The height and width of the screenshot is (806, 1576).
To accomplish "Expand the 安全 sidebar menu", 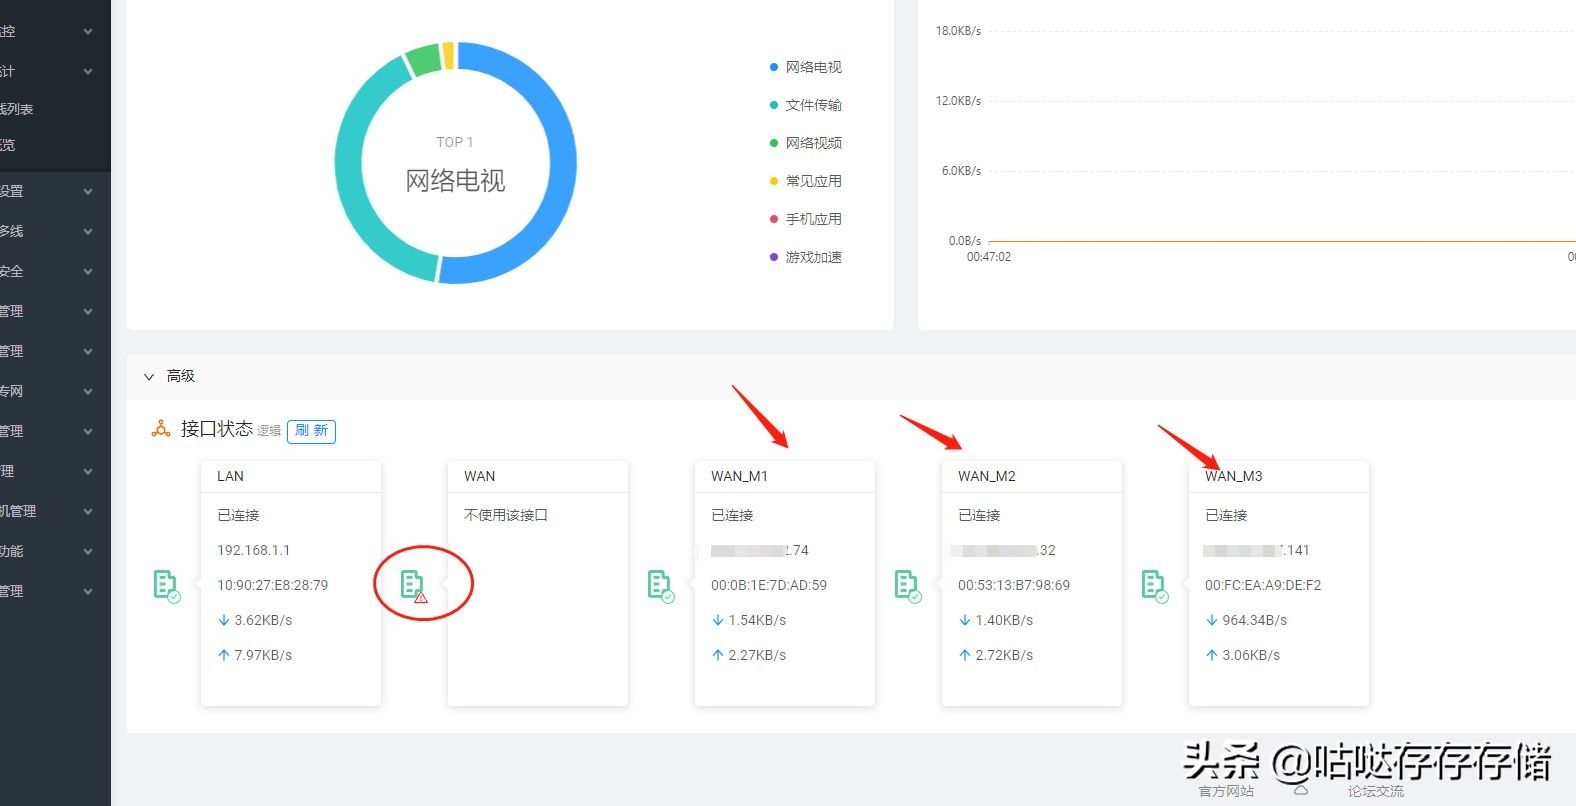I will (50, 271).
